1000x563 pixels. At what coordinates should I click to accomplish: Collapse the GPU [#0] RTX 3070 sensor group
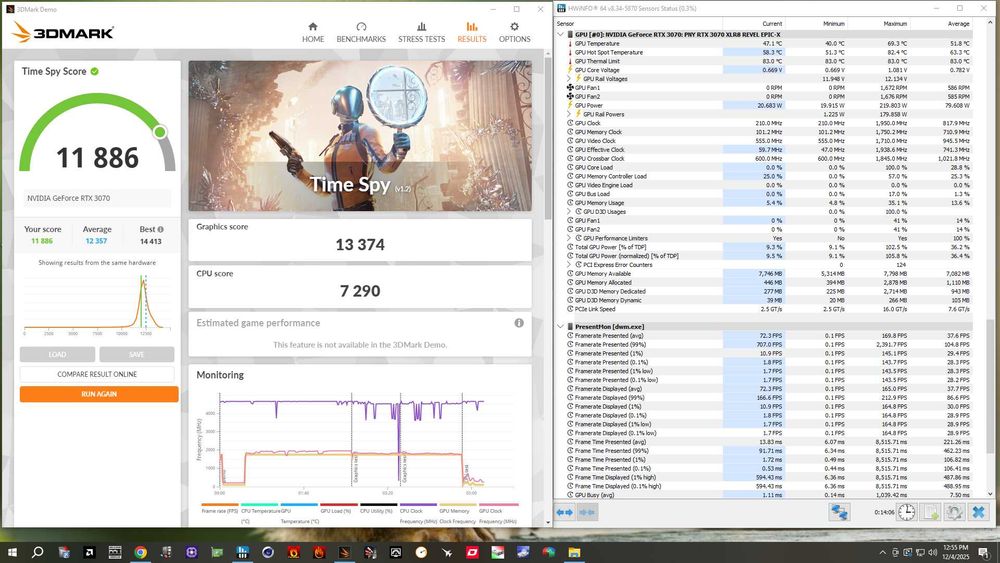pos(561,34)
